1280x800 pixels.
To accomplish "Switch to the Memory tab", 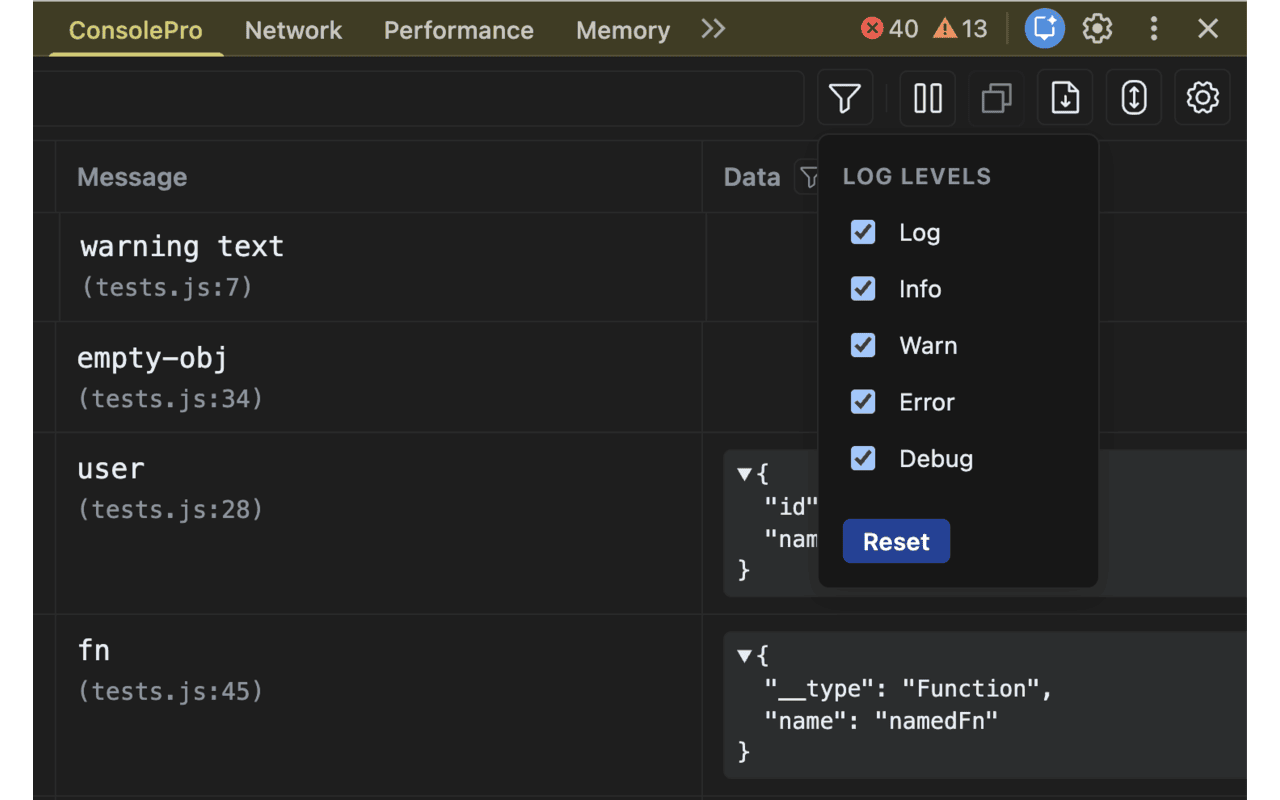I will (623, 30).
